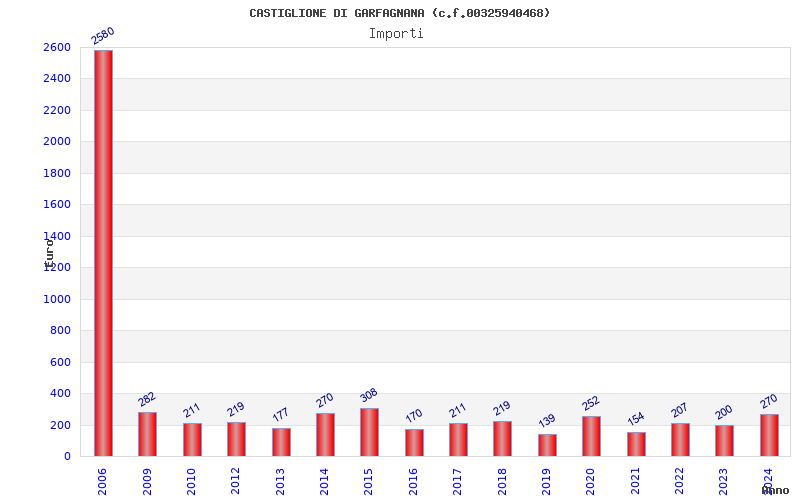Click the red bar for year 2015
Viewport: 800px width, 500px height.
click(x=369, y=432)
